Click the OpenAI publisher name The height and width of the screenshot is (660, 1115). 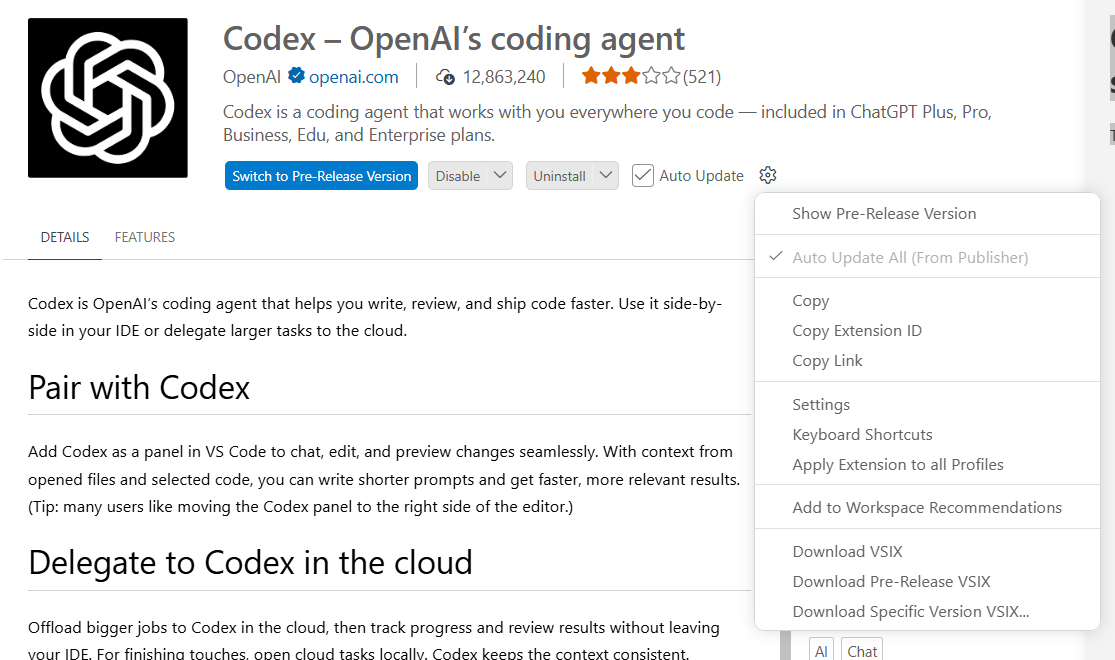pyautogui.click(x=252, y=77)
